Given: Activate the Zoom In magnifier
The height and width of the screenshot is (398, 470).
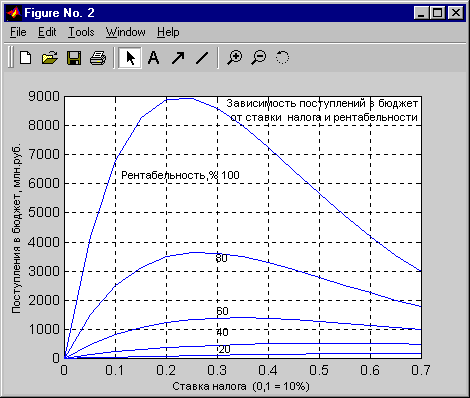Looking at the screenshot, I should coord(235,58).
